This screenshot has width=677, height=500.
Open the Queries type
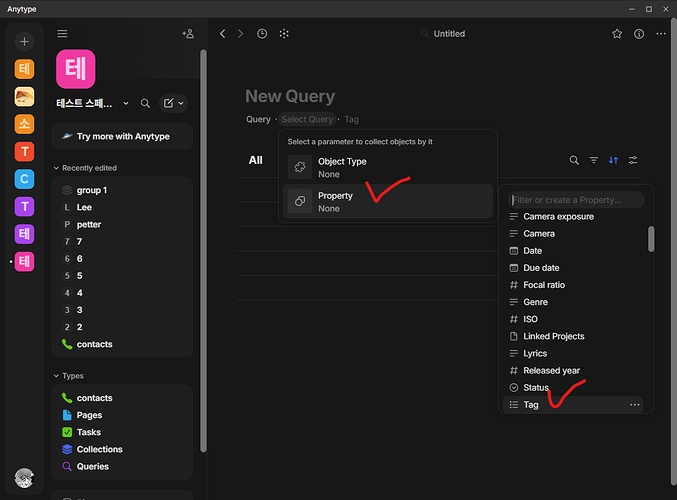pos(122,466)
